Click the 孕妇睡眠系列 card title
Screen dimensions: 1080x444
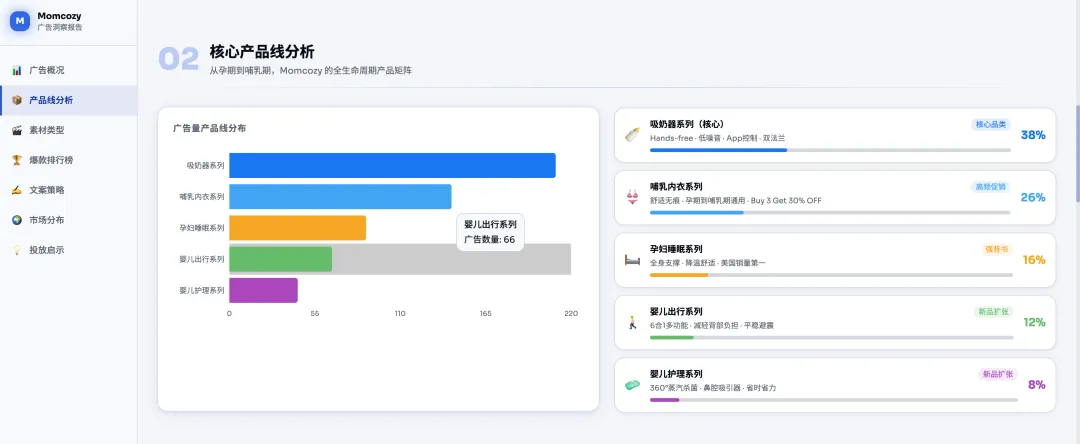pos(676,249)
